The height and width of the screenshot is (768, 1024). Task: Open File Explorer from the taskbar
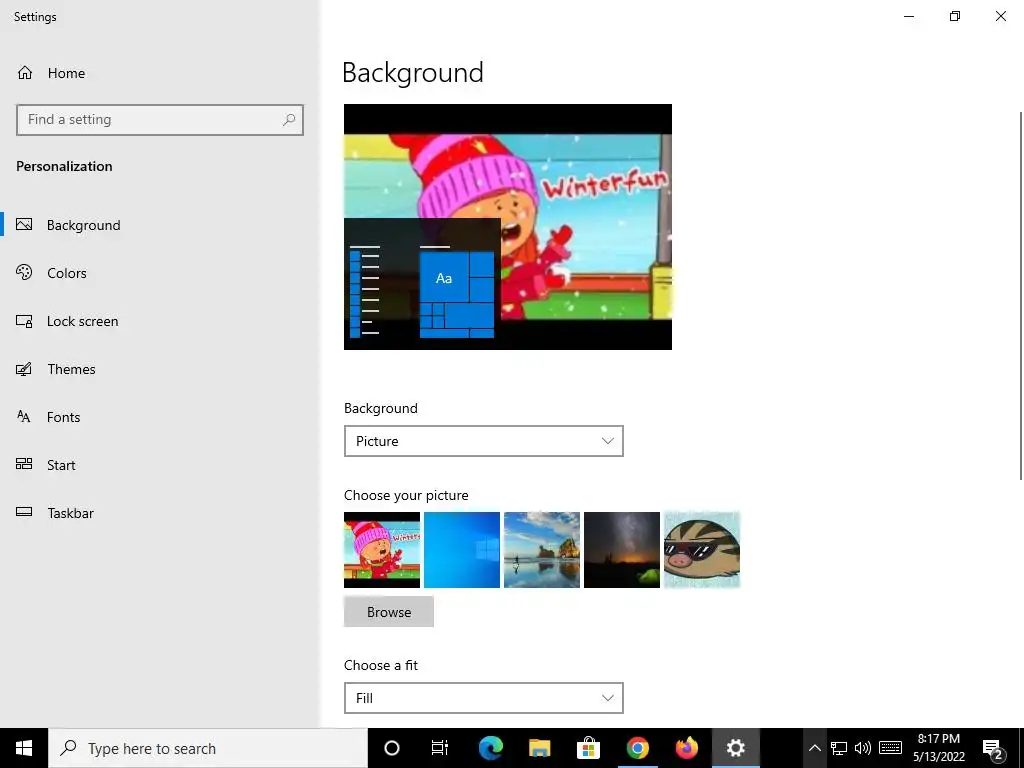539,748
